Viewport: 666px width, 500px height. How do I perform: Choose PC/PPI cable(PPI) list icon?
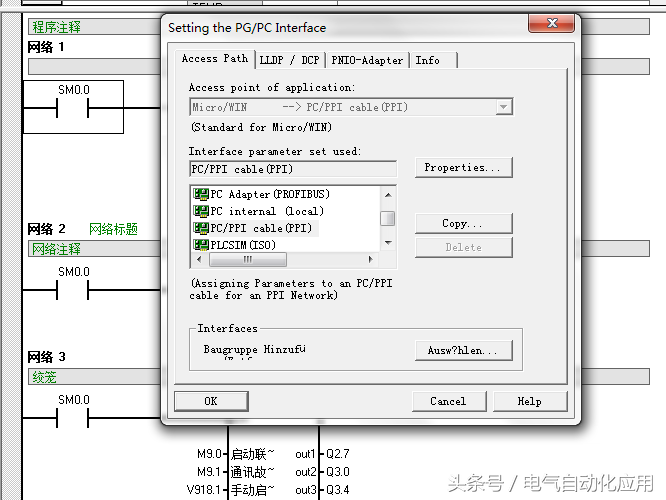[x=200, y=228]
